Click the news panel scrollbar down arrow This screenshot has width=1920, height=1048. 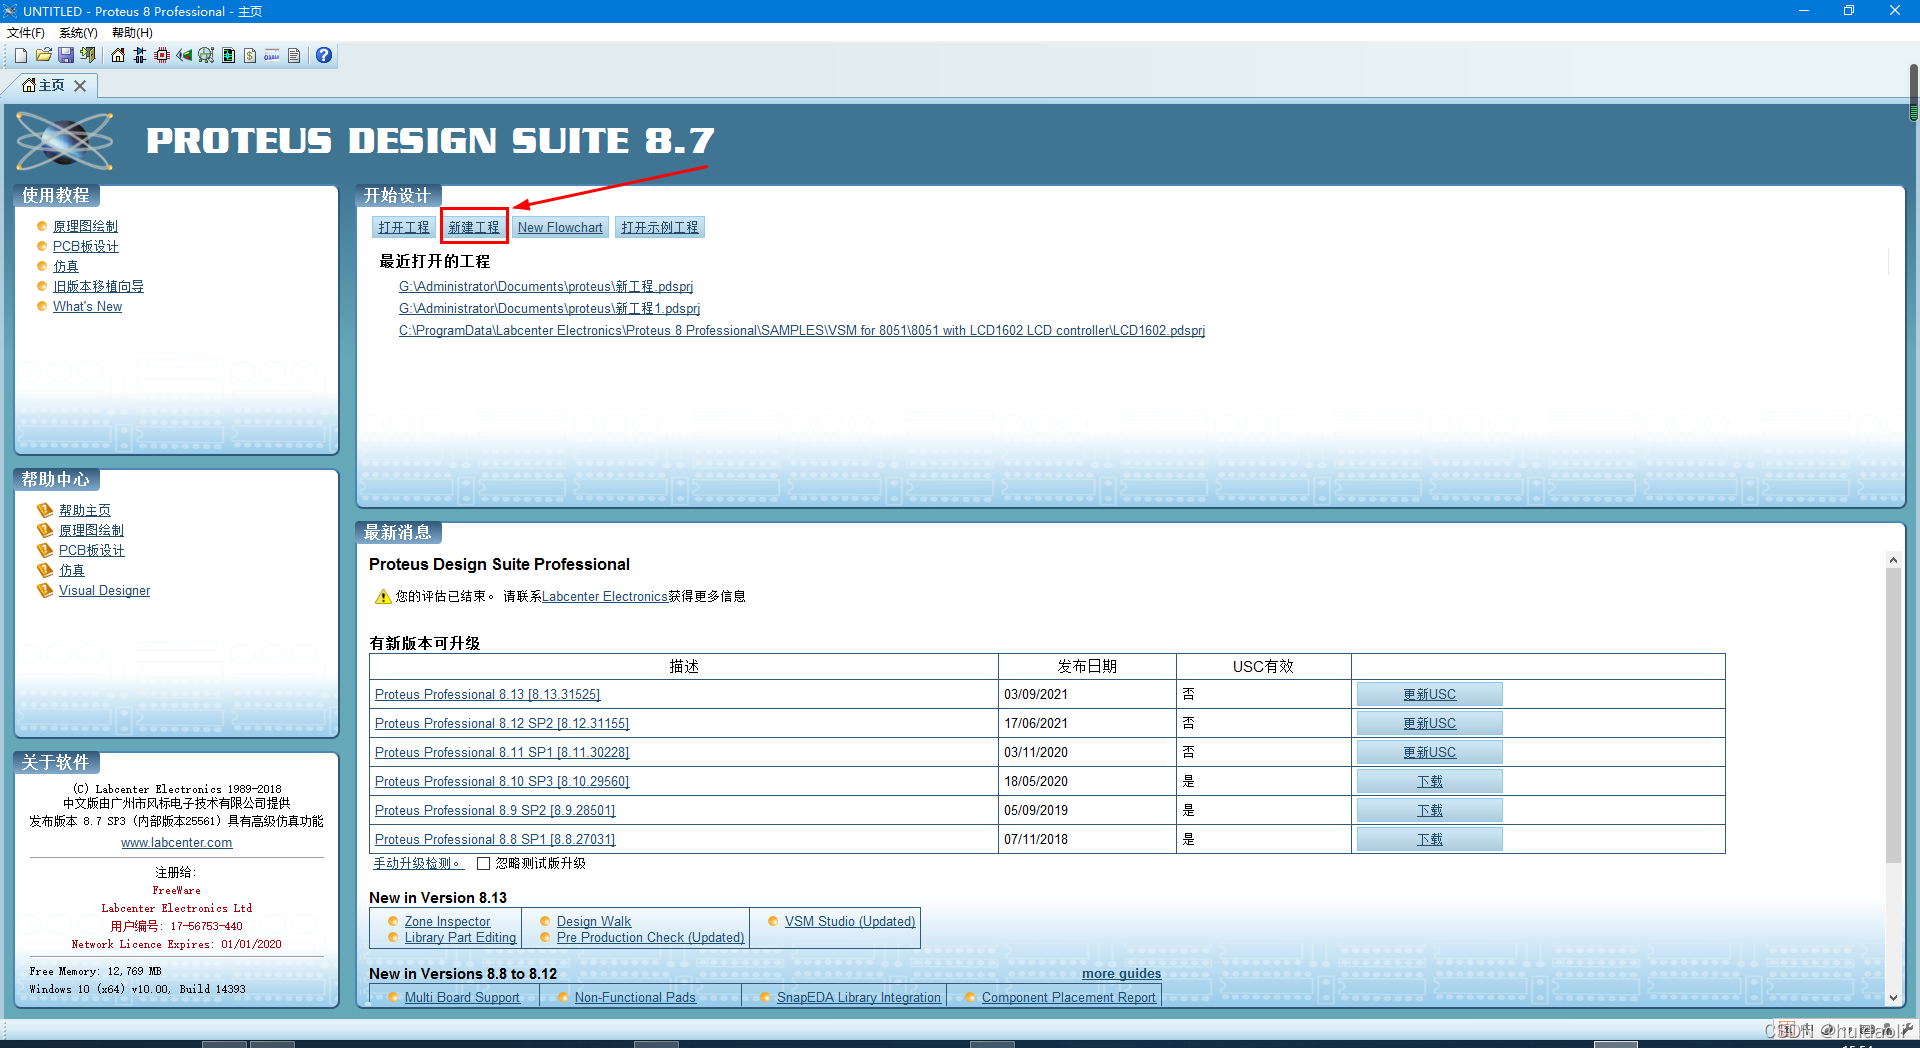pyautogui.click(x=1893, y=997)
